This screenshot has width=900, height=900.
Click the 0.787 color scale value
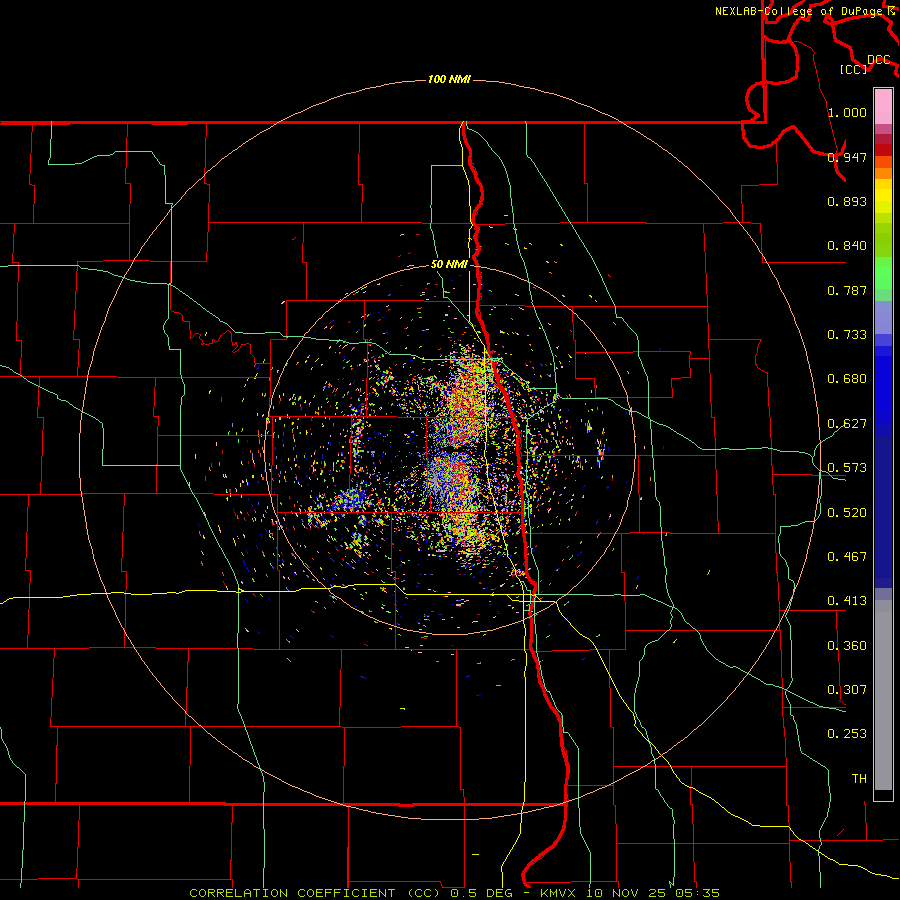(x=847, y=290)
